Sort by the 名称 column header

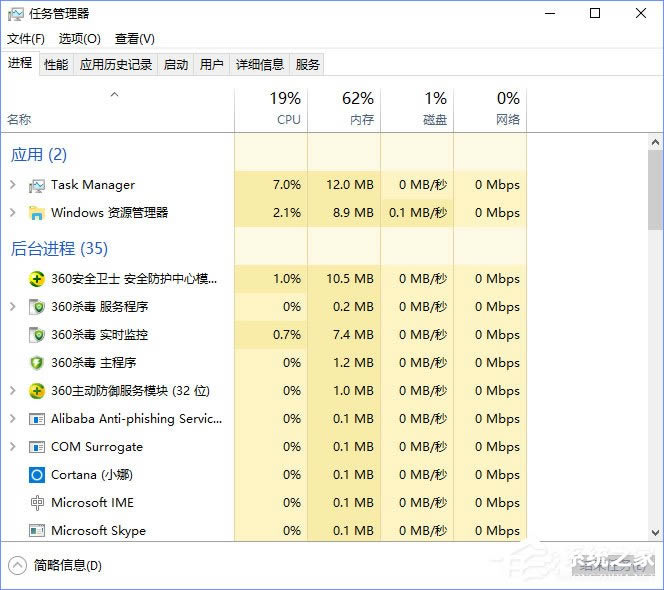pyautogui.click(x=117, y=110)
